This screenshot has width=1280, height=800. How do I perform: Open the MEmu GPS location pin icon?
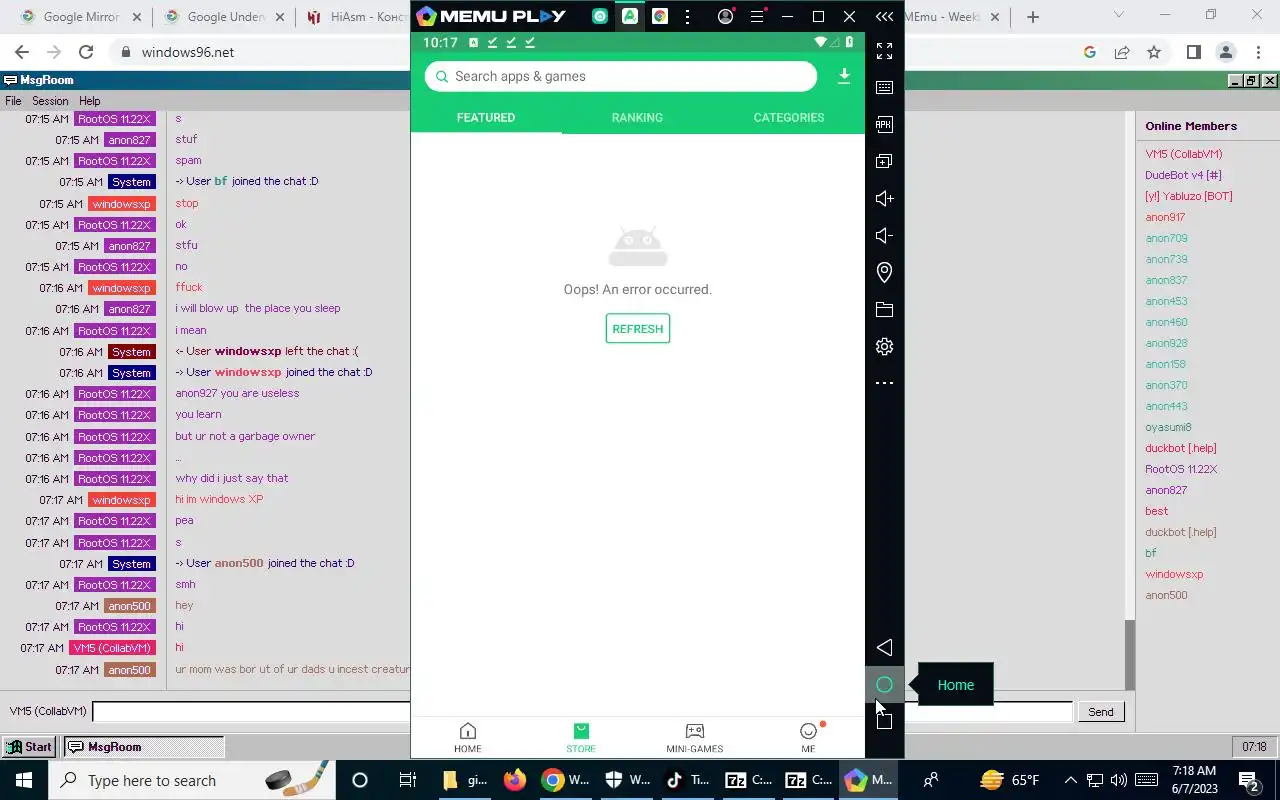[x=884, y=272]
